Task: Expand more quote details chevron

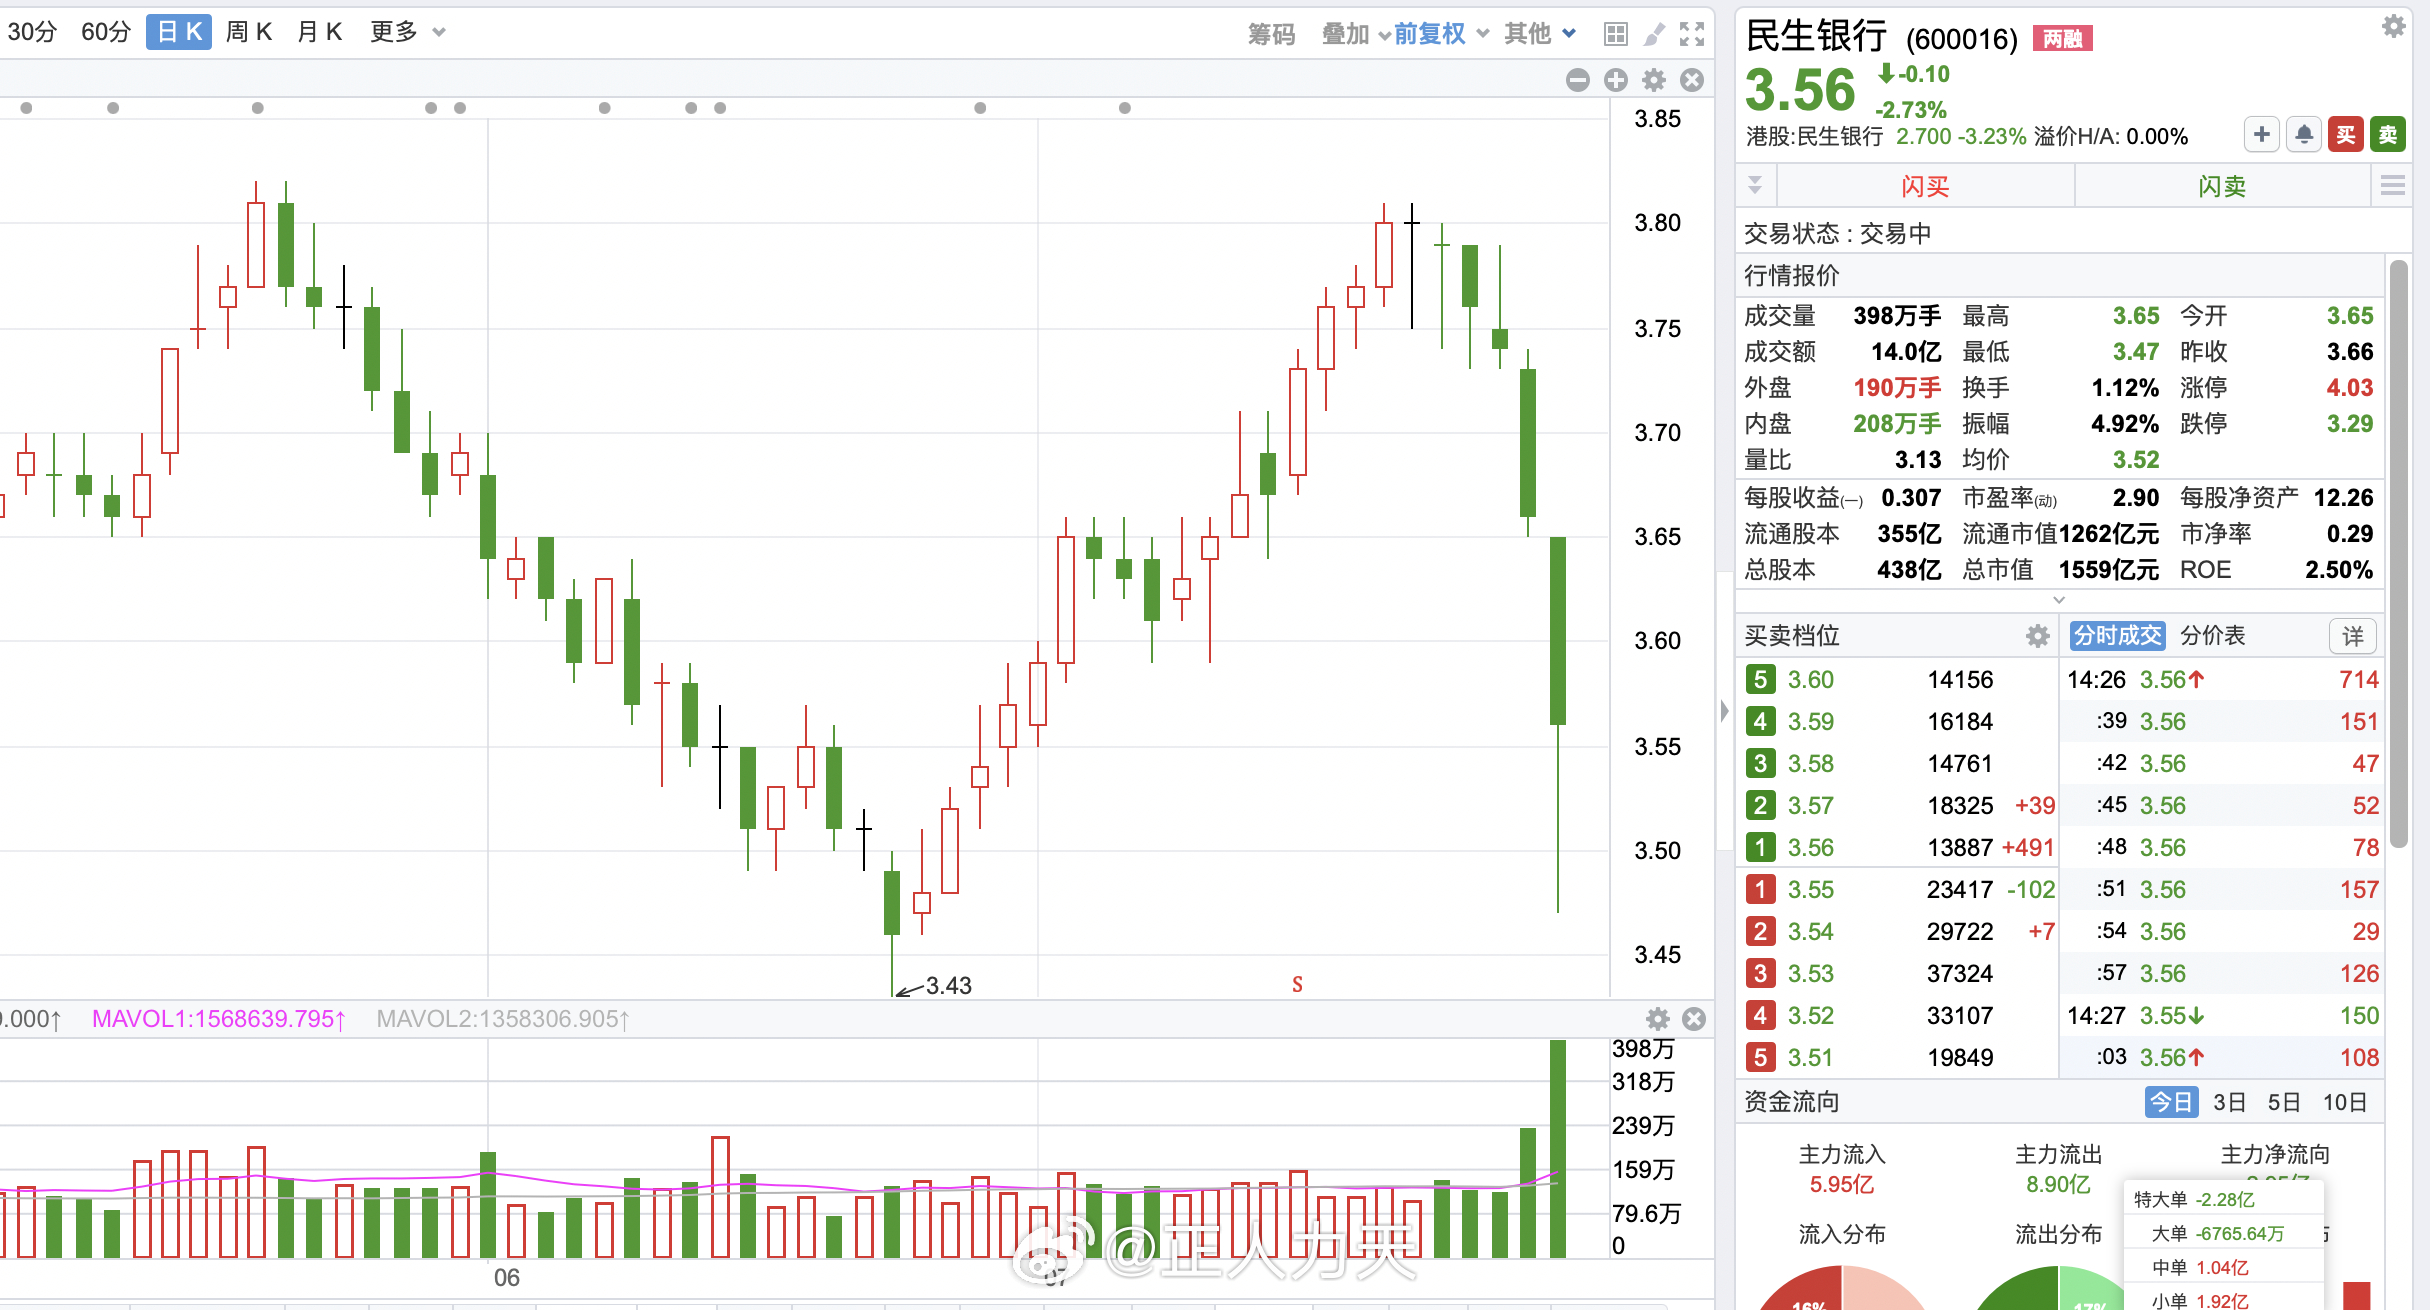Action: [x=2059, y=600]
